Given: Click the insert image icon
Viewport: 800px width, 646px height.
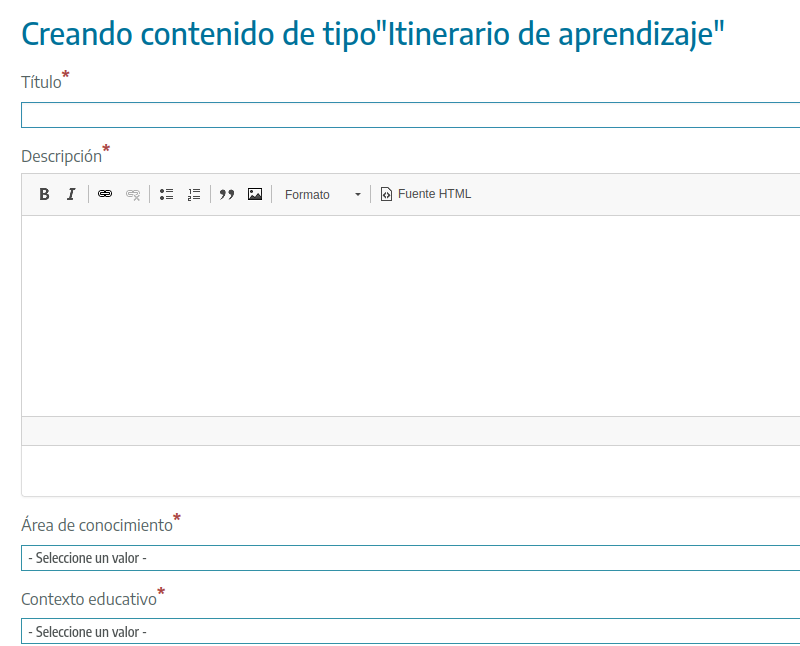Looking at the screenshot, I should tap(255, 194).
